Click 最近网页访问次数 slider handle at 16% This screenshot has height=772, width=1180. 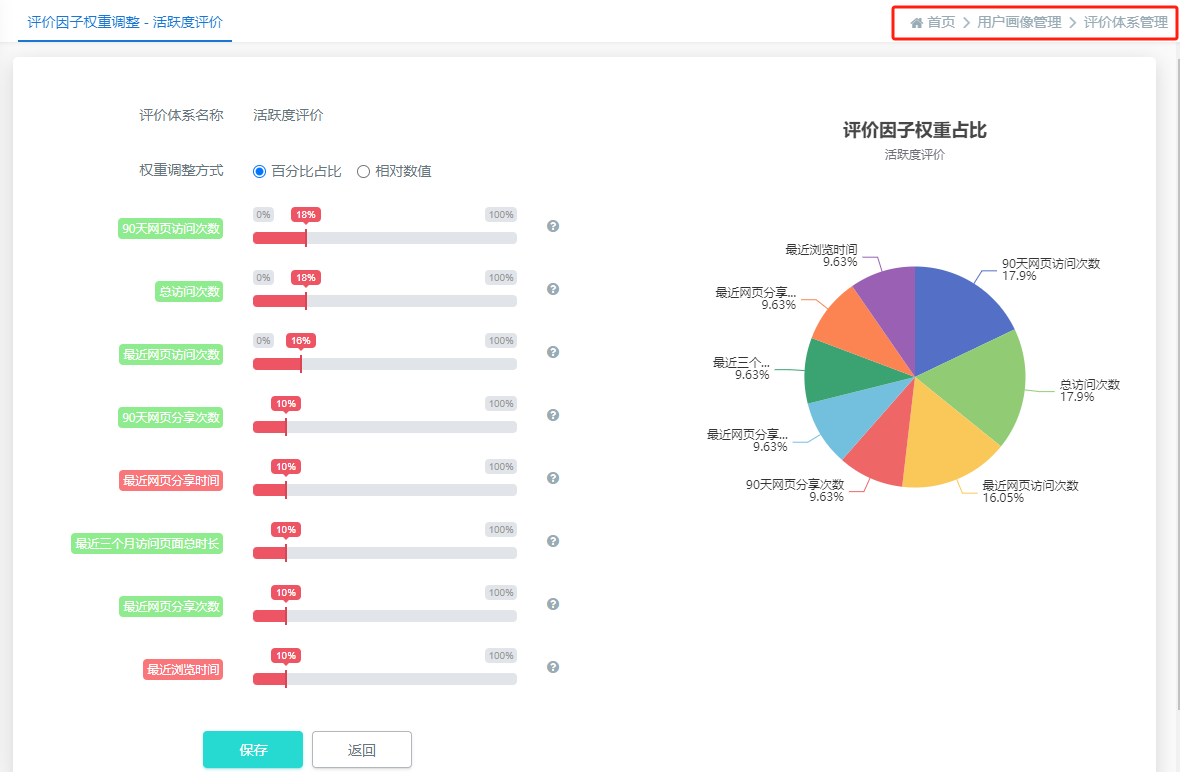point(301,364)
